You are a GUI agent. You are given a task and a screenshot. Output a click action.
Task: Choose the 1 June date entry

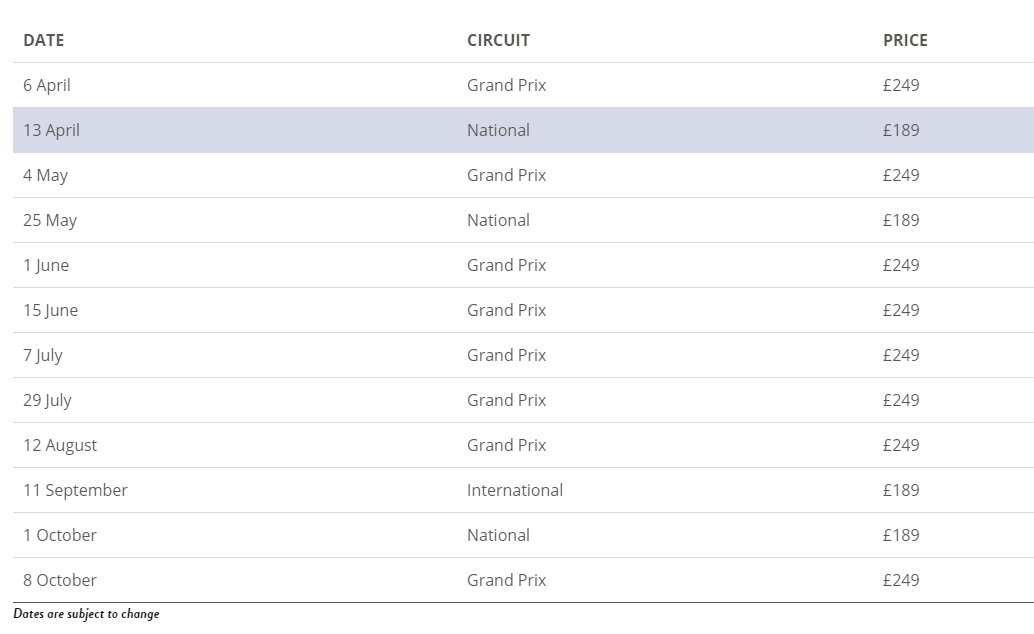click(46, 265)
